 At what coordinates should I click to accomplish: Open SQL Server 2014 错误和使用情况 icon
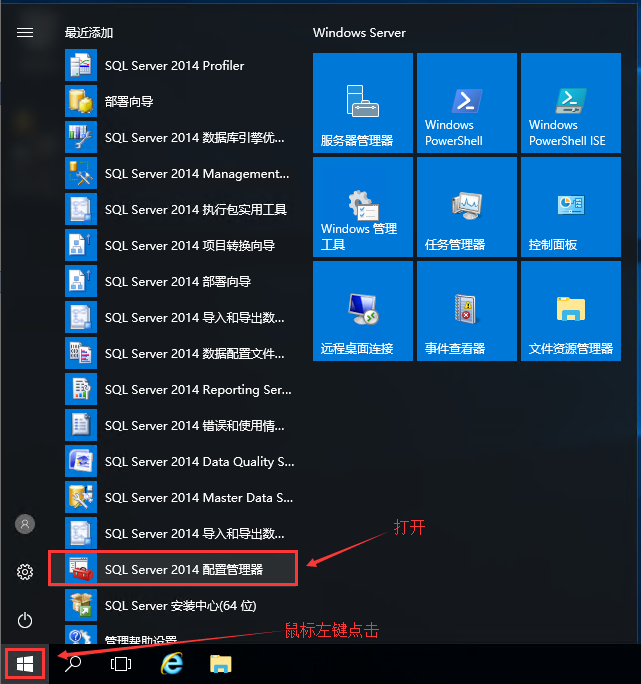click(81, 425)
